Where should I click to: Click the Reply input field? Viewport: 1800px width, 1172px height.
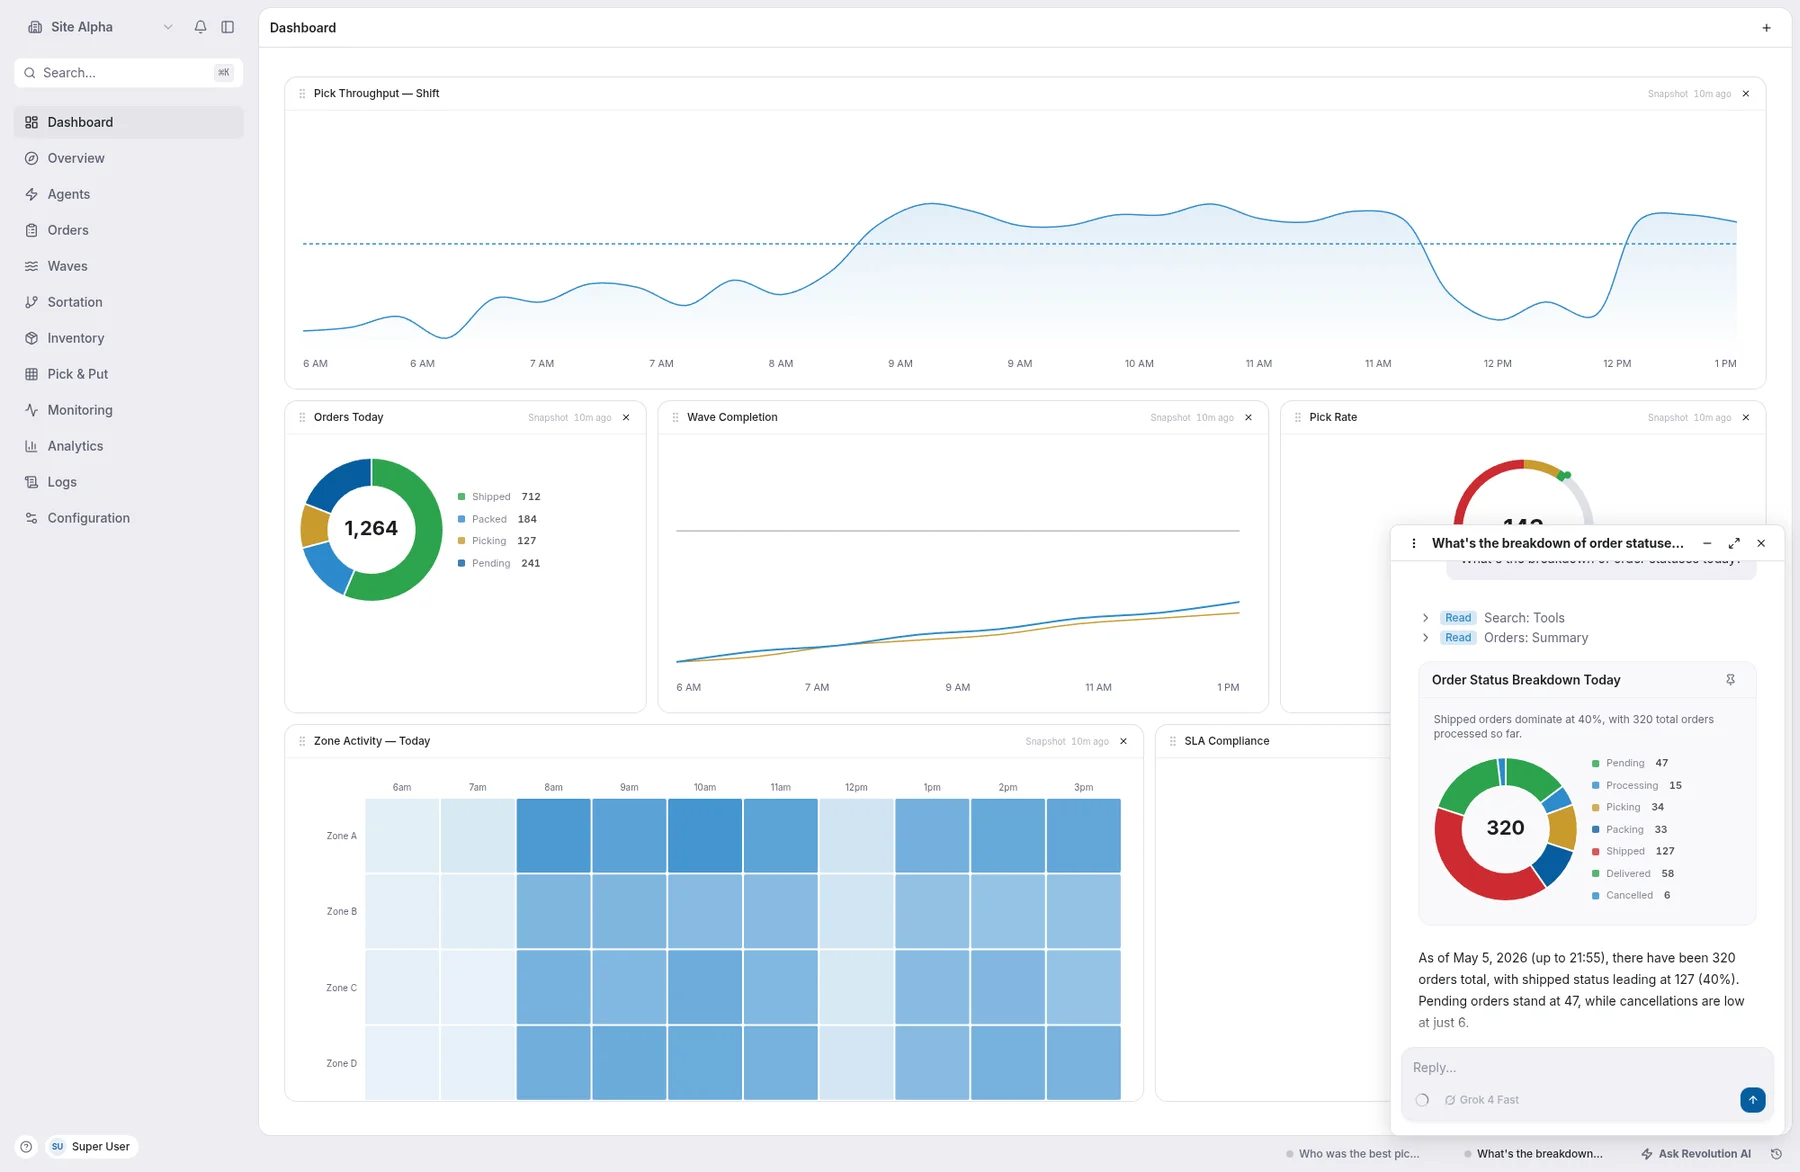pos(1587,1068)
